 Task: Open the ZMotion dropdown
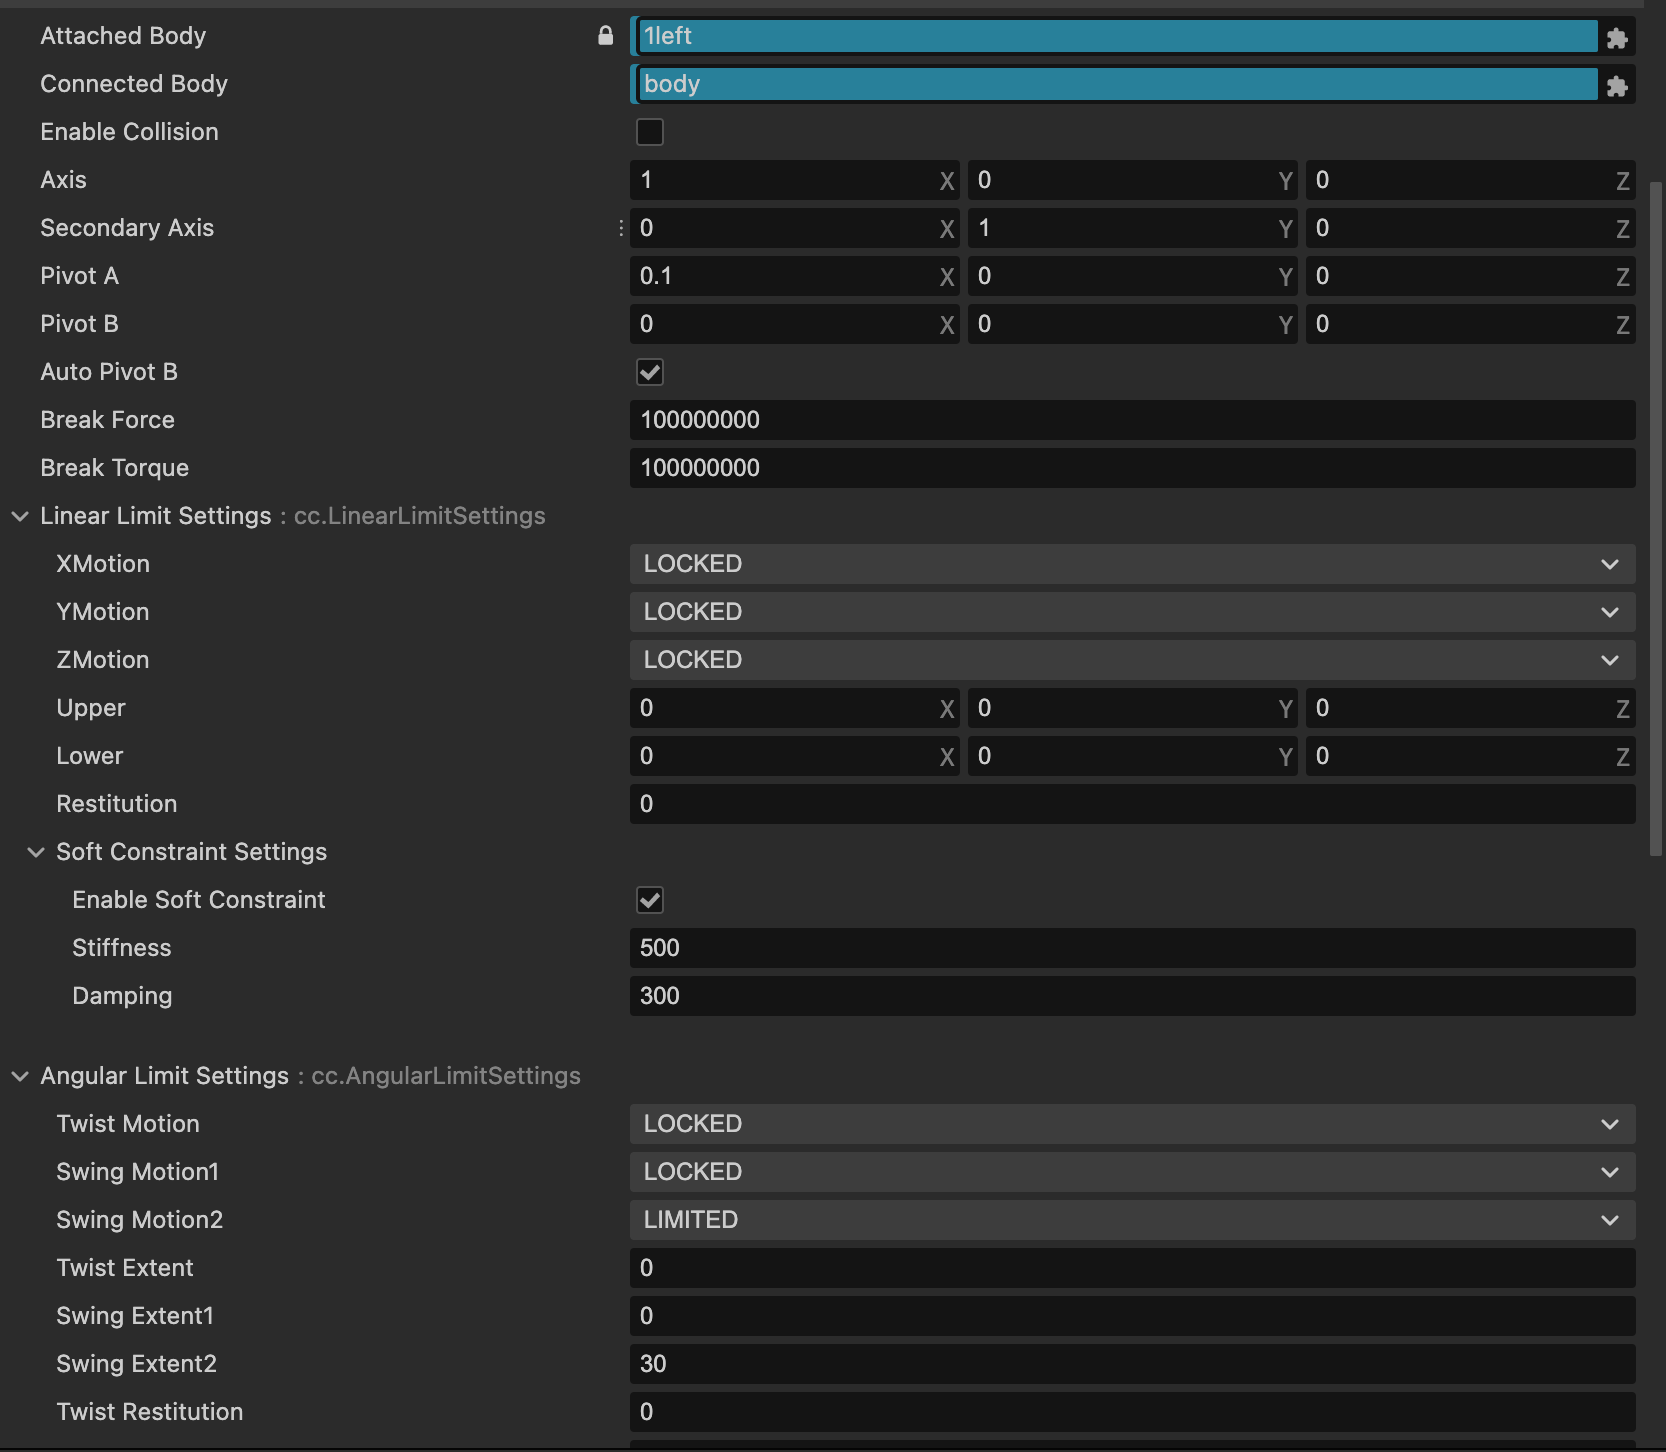click(1133, 660)
